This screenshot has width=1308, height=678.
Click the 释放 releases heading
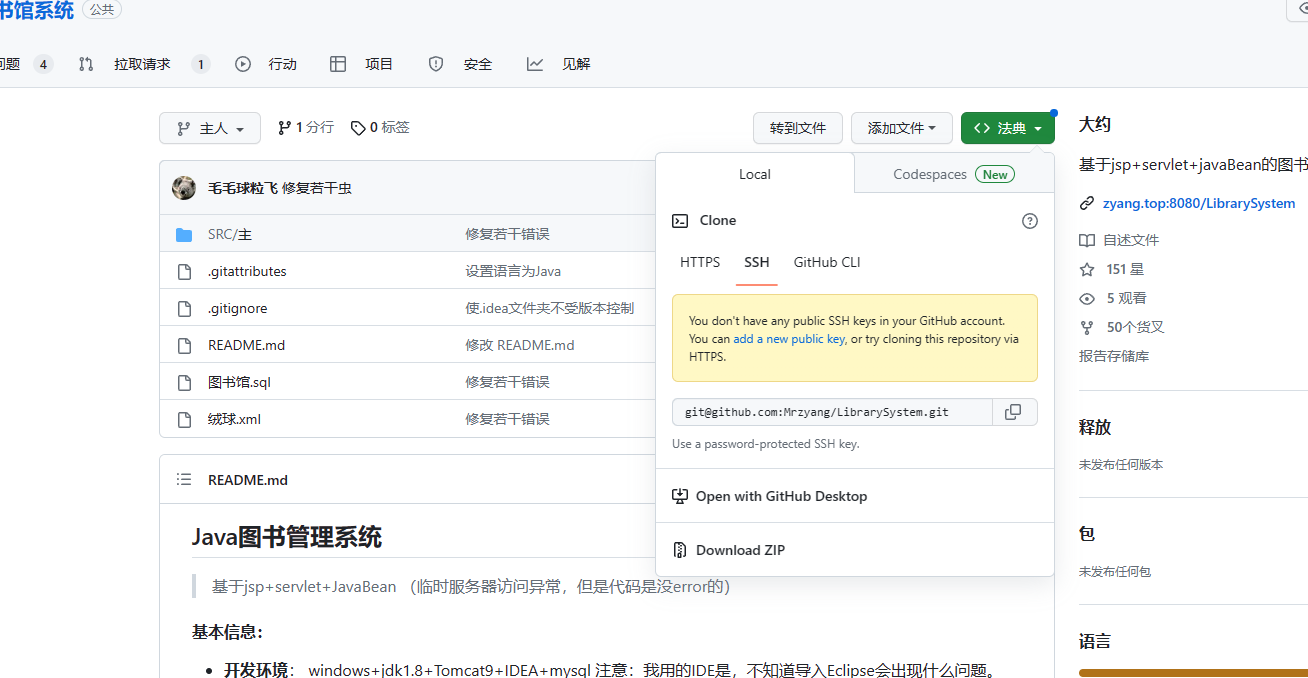[x=1095, y=428]
